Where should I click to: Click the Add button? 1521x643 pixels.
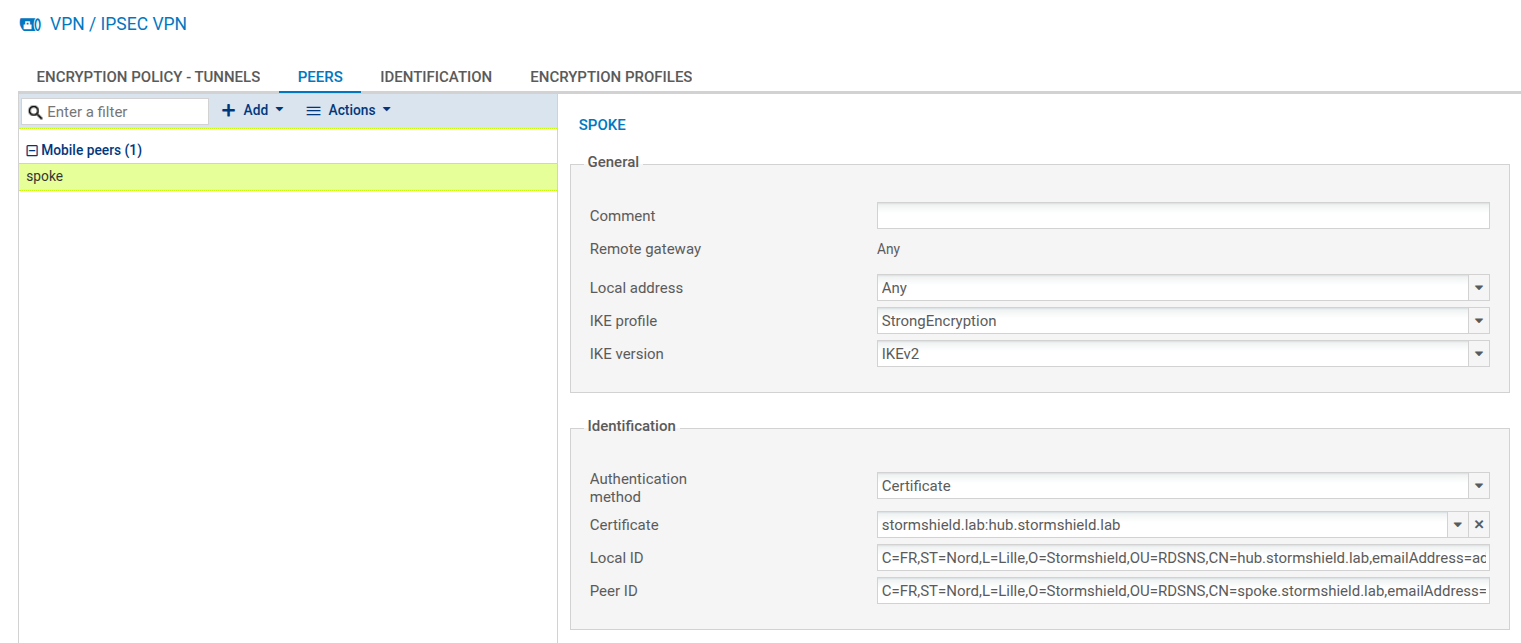pyautogui.click(x=250, y=110)
